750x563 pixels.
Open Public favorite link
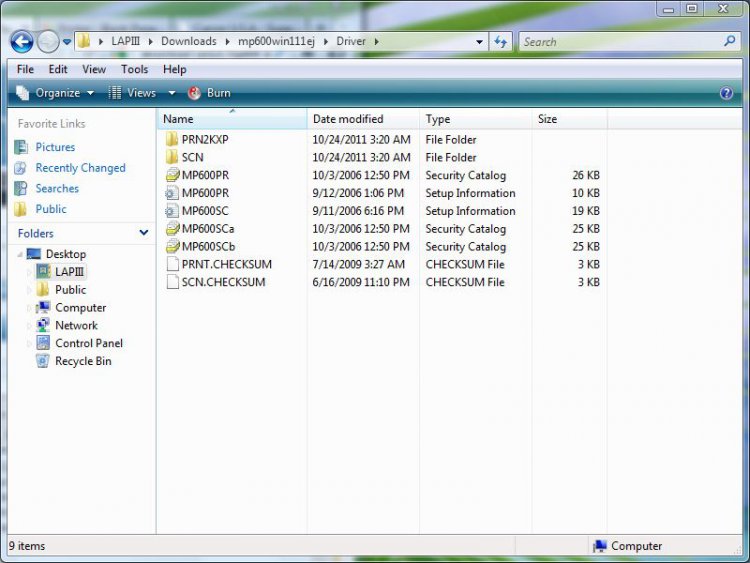[x=51, y=209]
